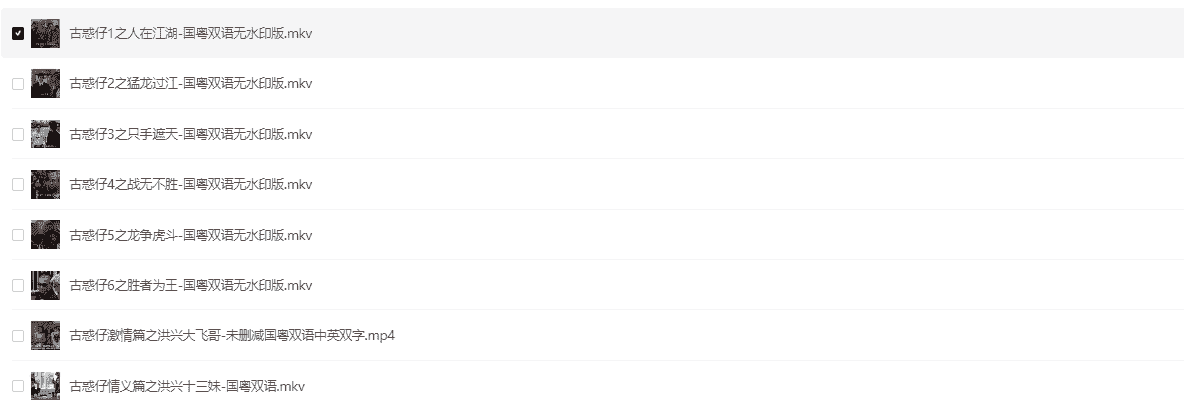Screen dimensions: 1184x410
Task: Tick the 洪兴大飞哥 mp4 file checkbox
Action: point(18,336)
